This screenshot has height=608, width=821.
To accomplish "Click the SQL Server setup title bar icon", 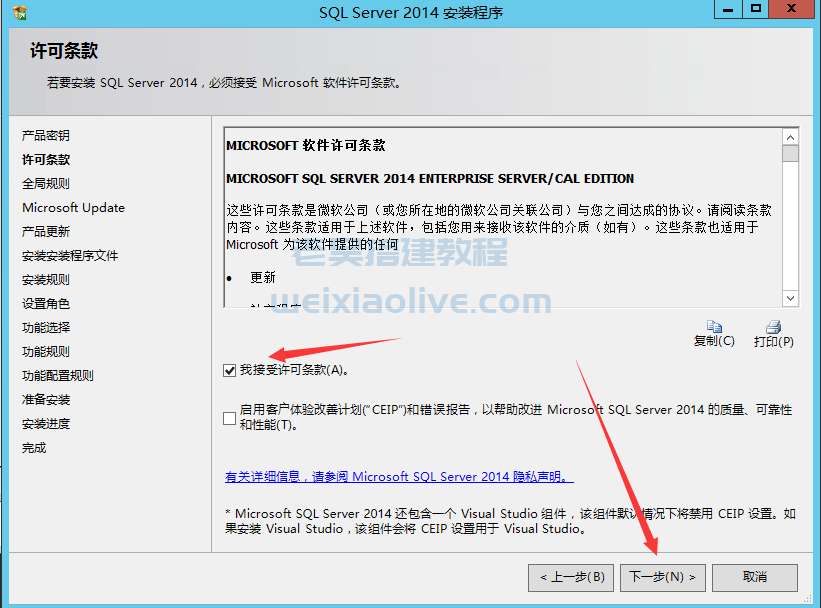I will pyautogui.click(x=15, y=12).
